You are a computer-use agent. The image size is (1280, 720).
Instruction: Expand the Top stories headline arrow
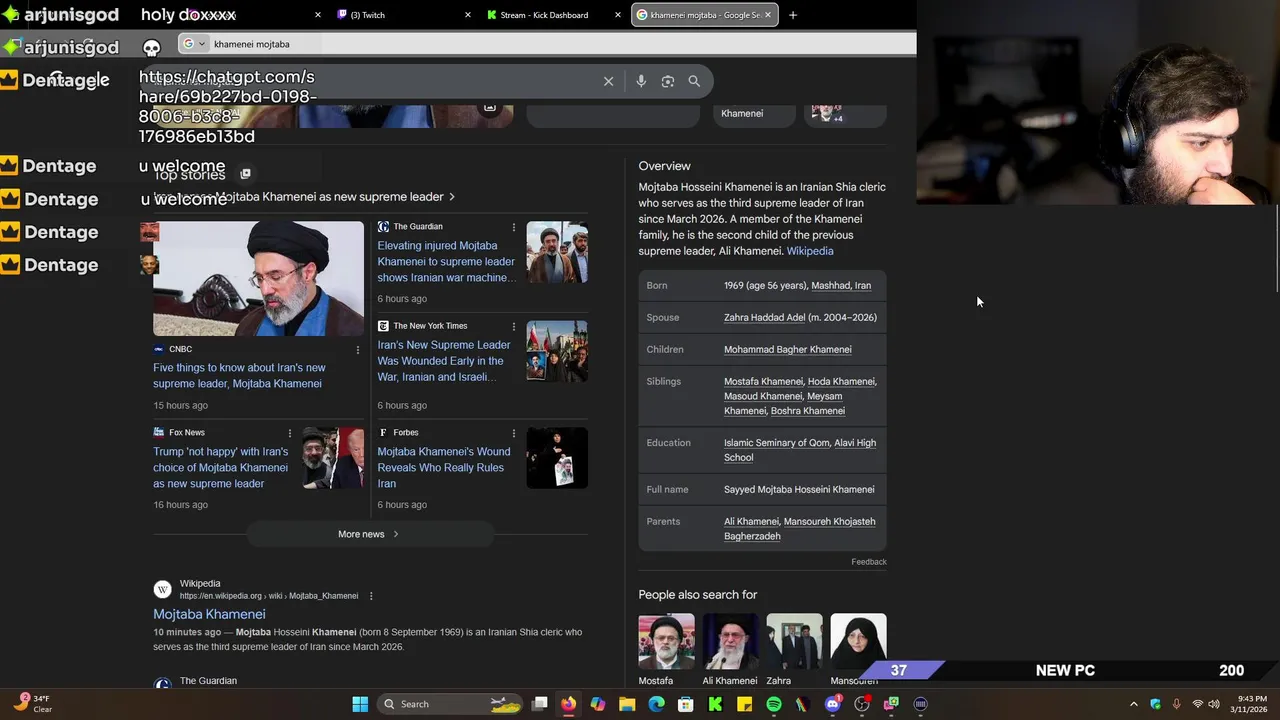click(x=452, y=197)
